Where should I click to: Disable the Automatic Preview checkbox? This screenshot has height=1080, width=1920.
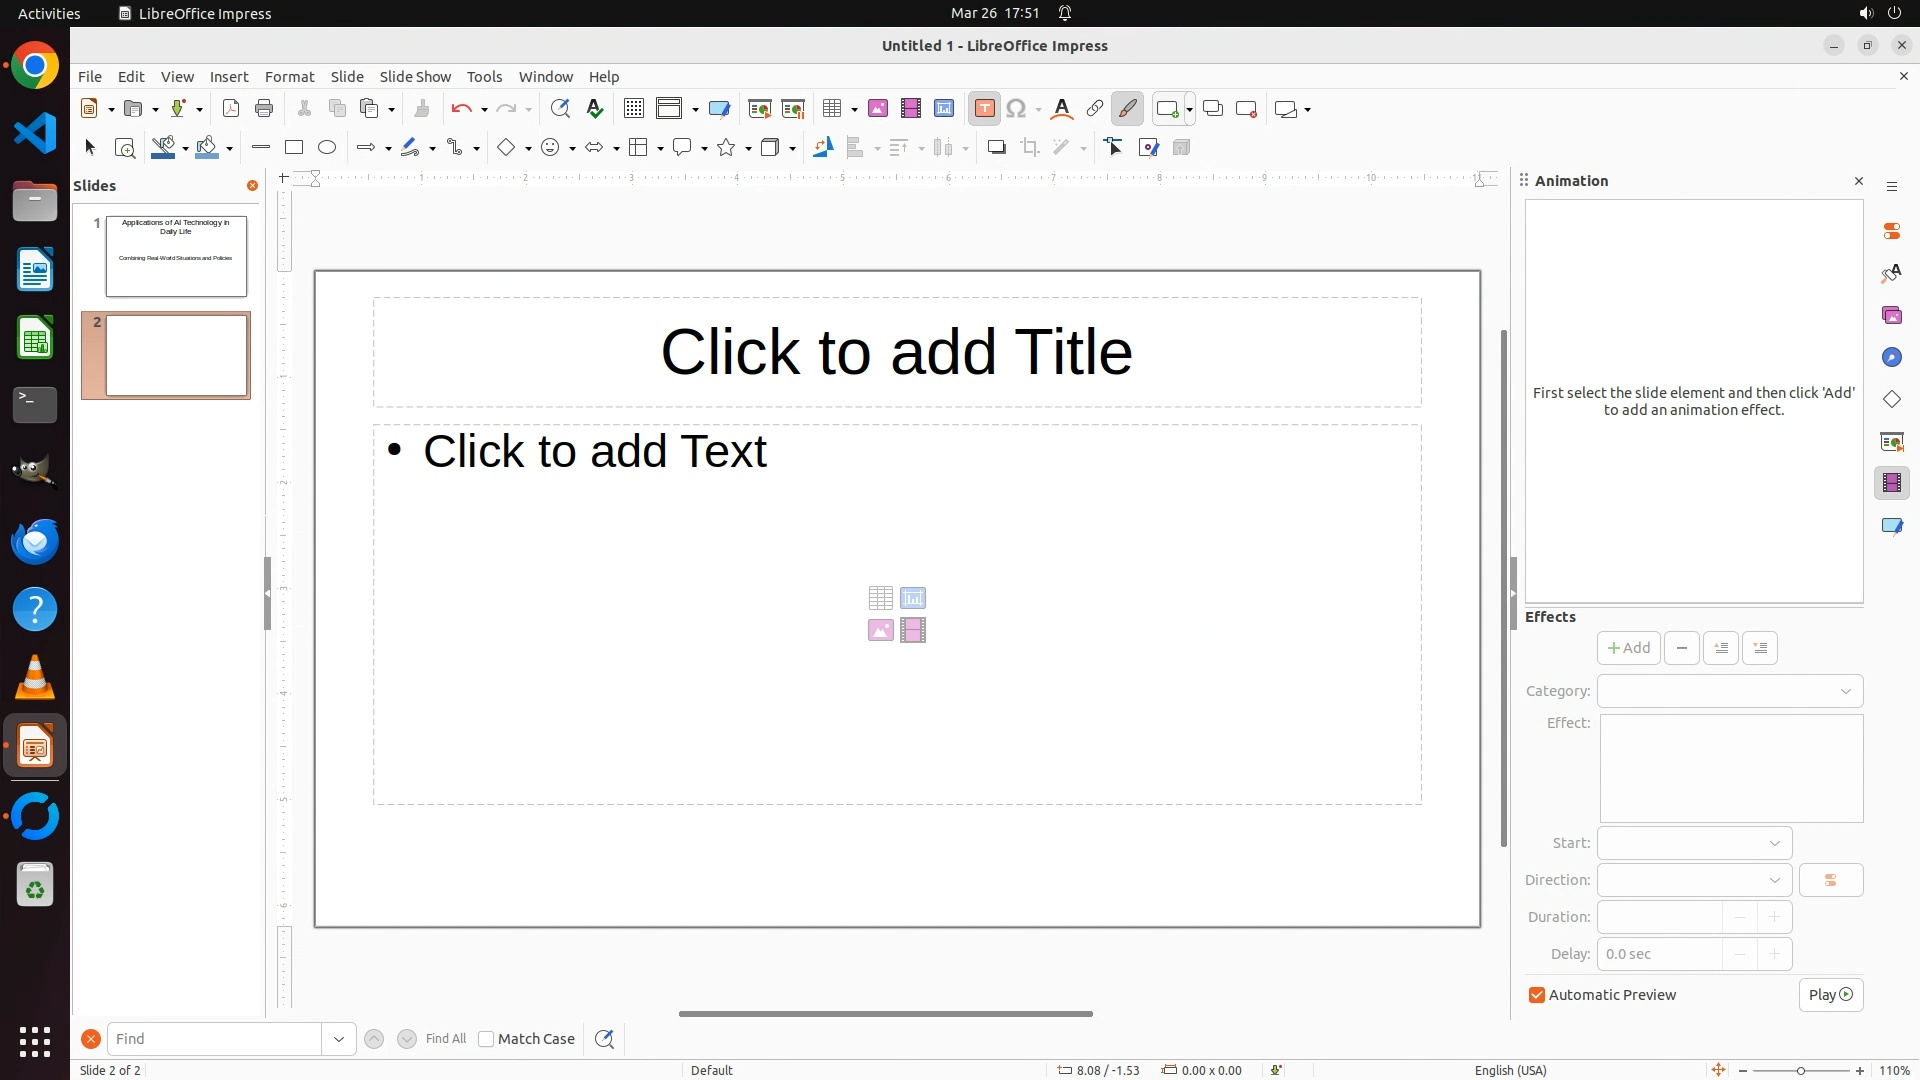pyautogui.click(x=1537, y=995)
